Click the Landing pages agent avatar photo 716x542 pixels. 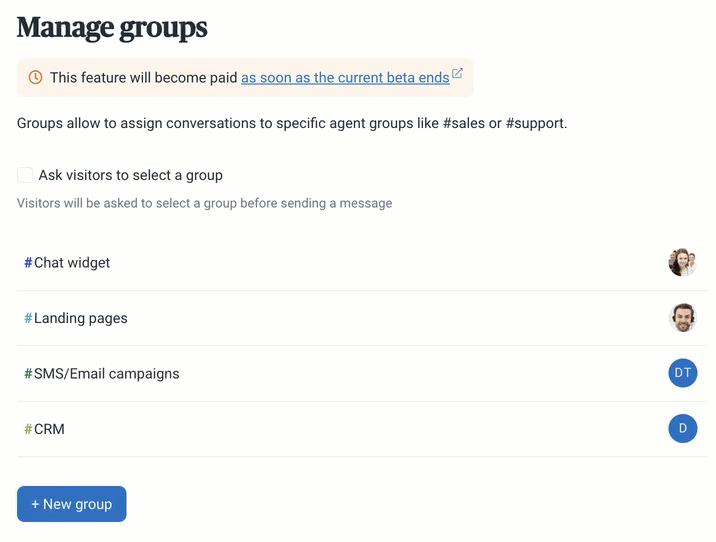click(682, 318)
